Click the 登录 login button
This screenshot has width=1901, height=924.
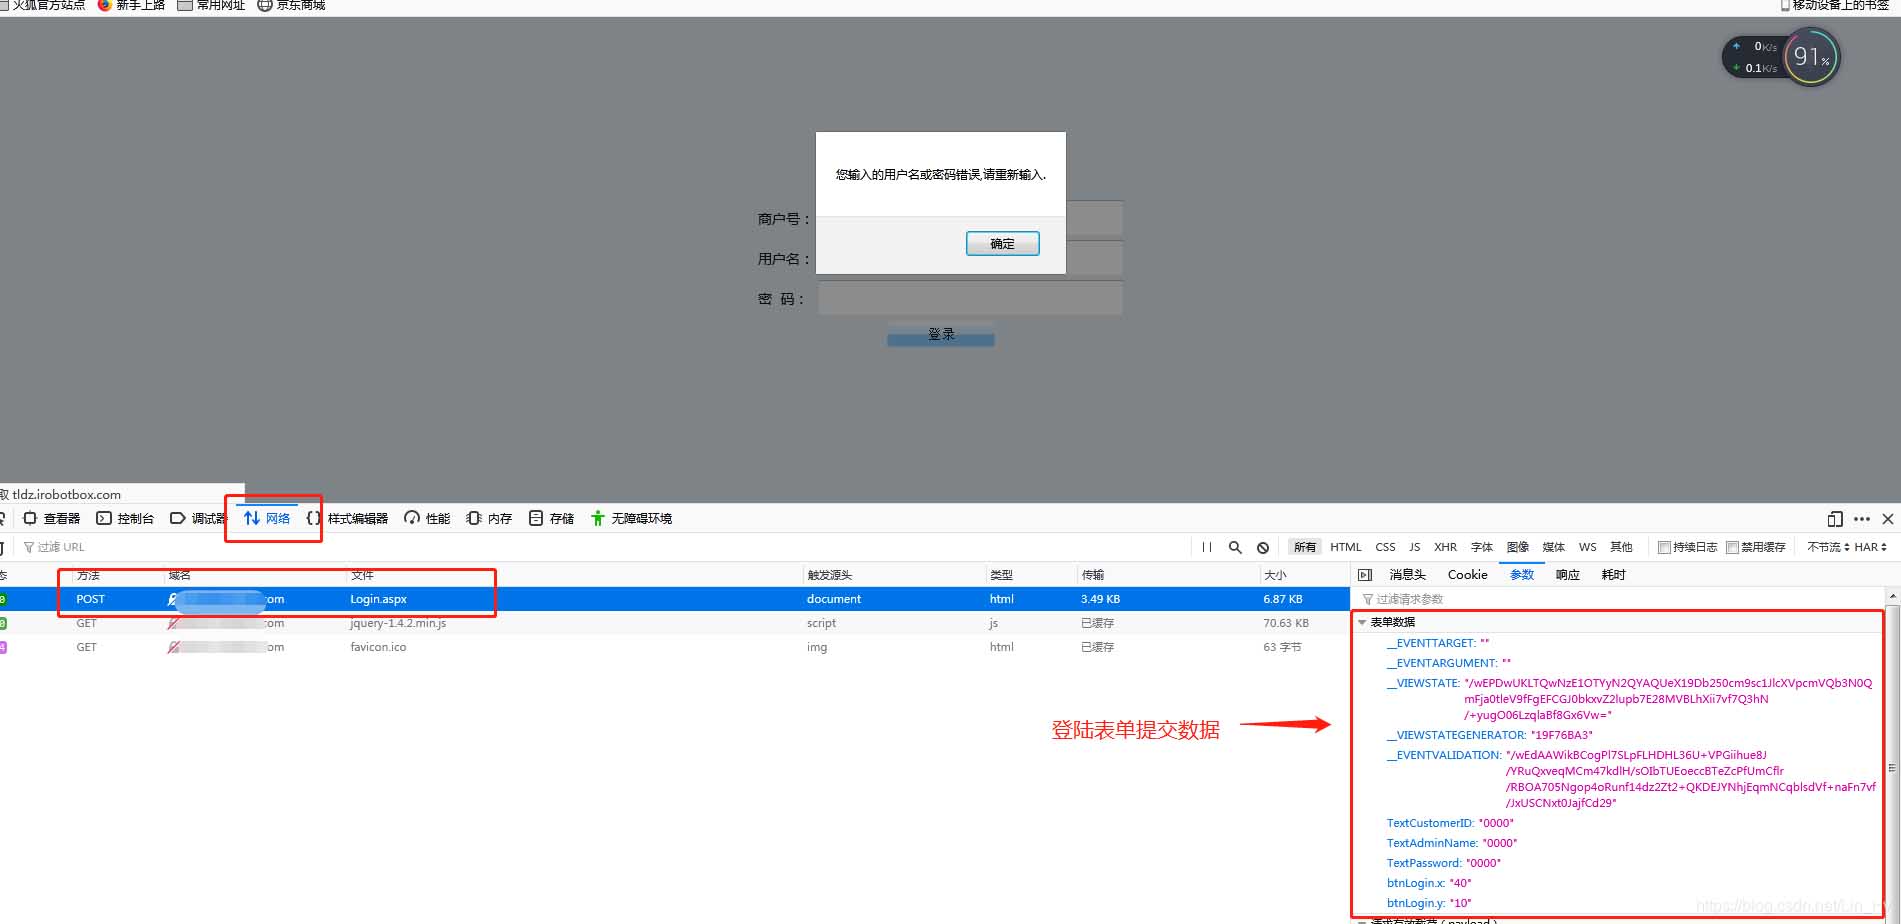tap(940, 334)
